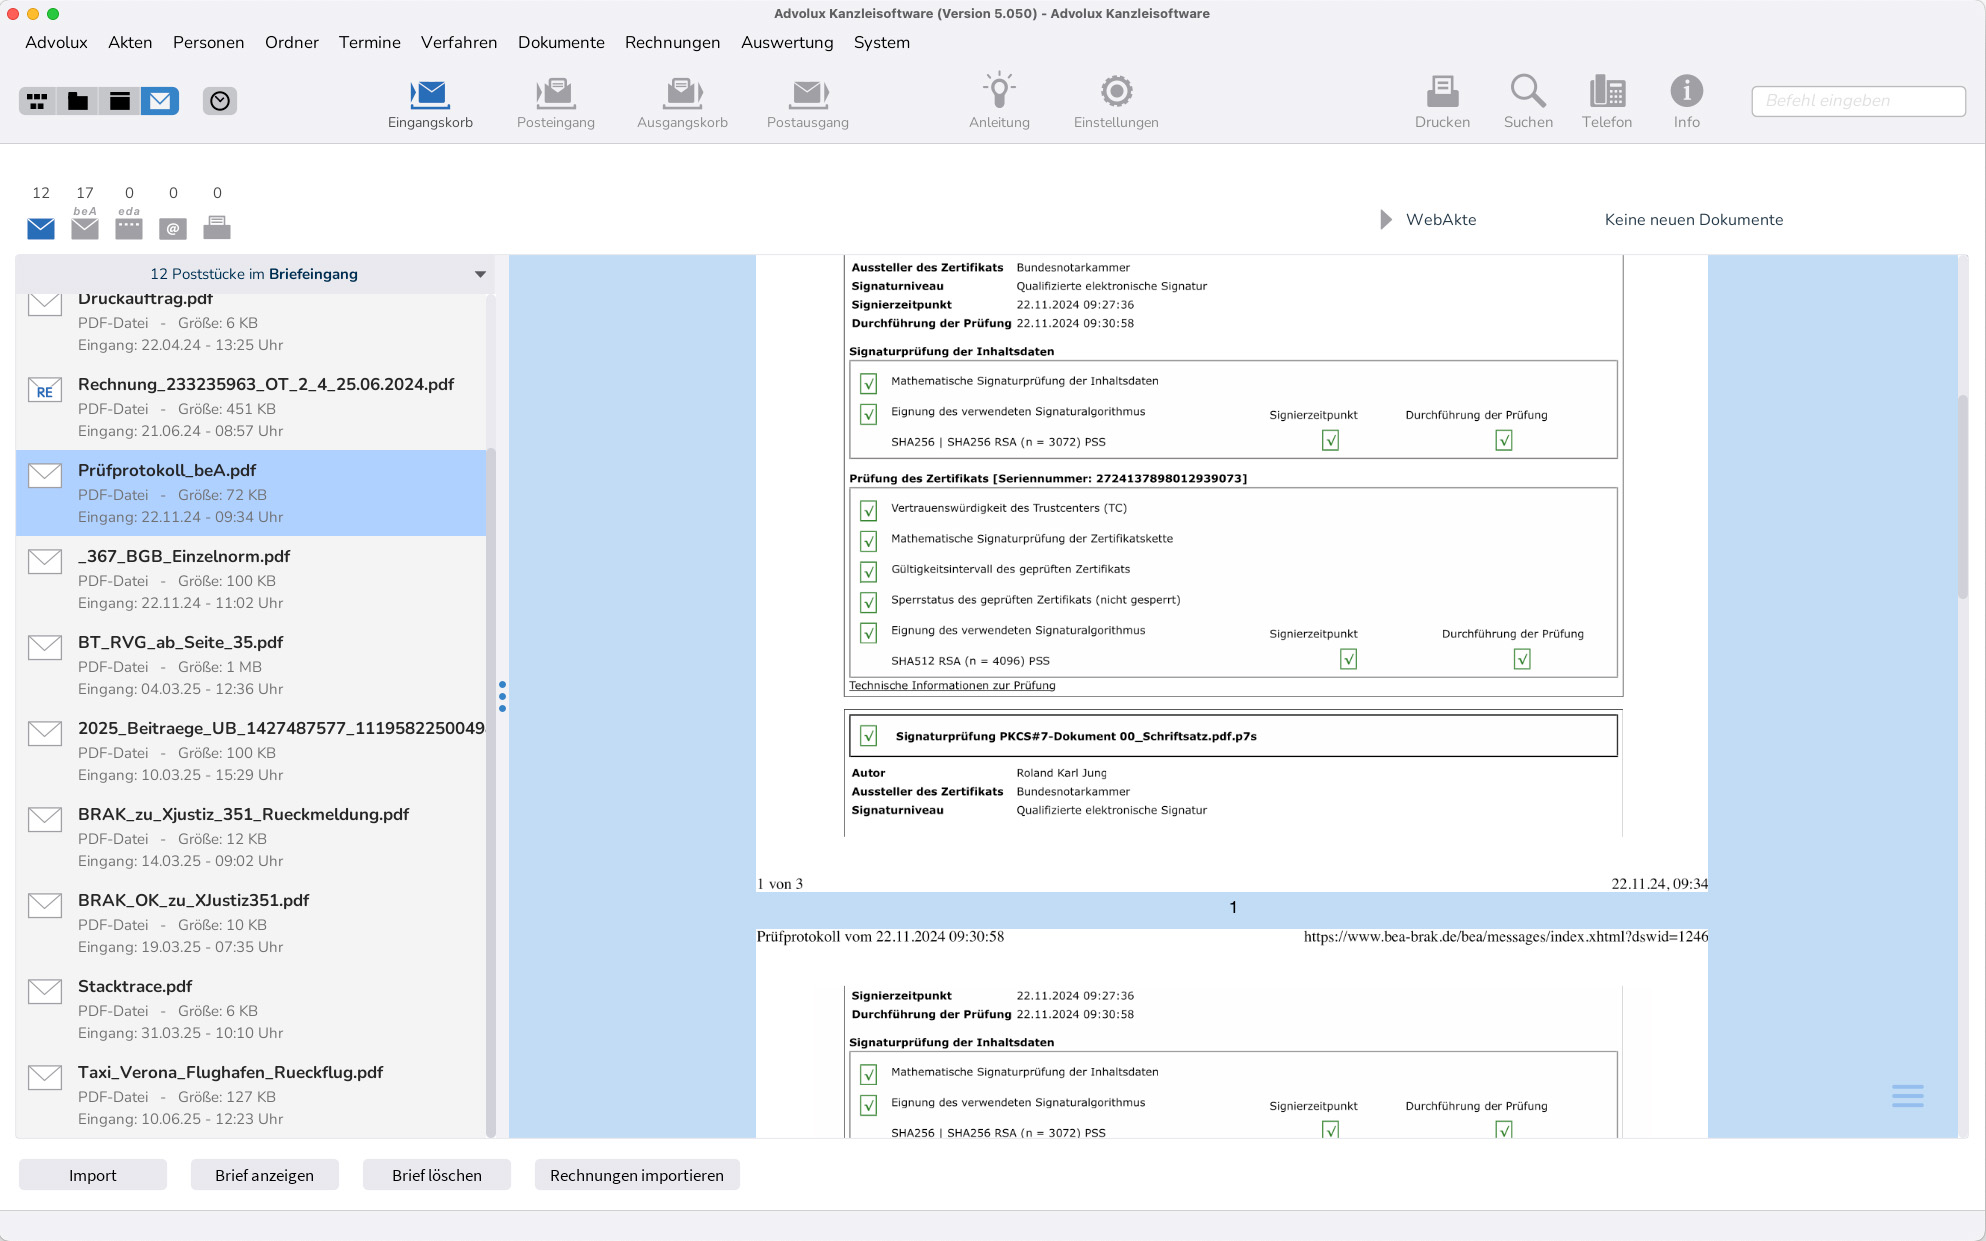Viewport: 1986px width, 1241px height.
Task: Open Einstellungen gear icon
Action: tap(1116, 100)
